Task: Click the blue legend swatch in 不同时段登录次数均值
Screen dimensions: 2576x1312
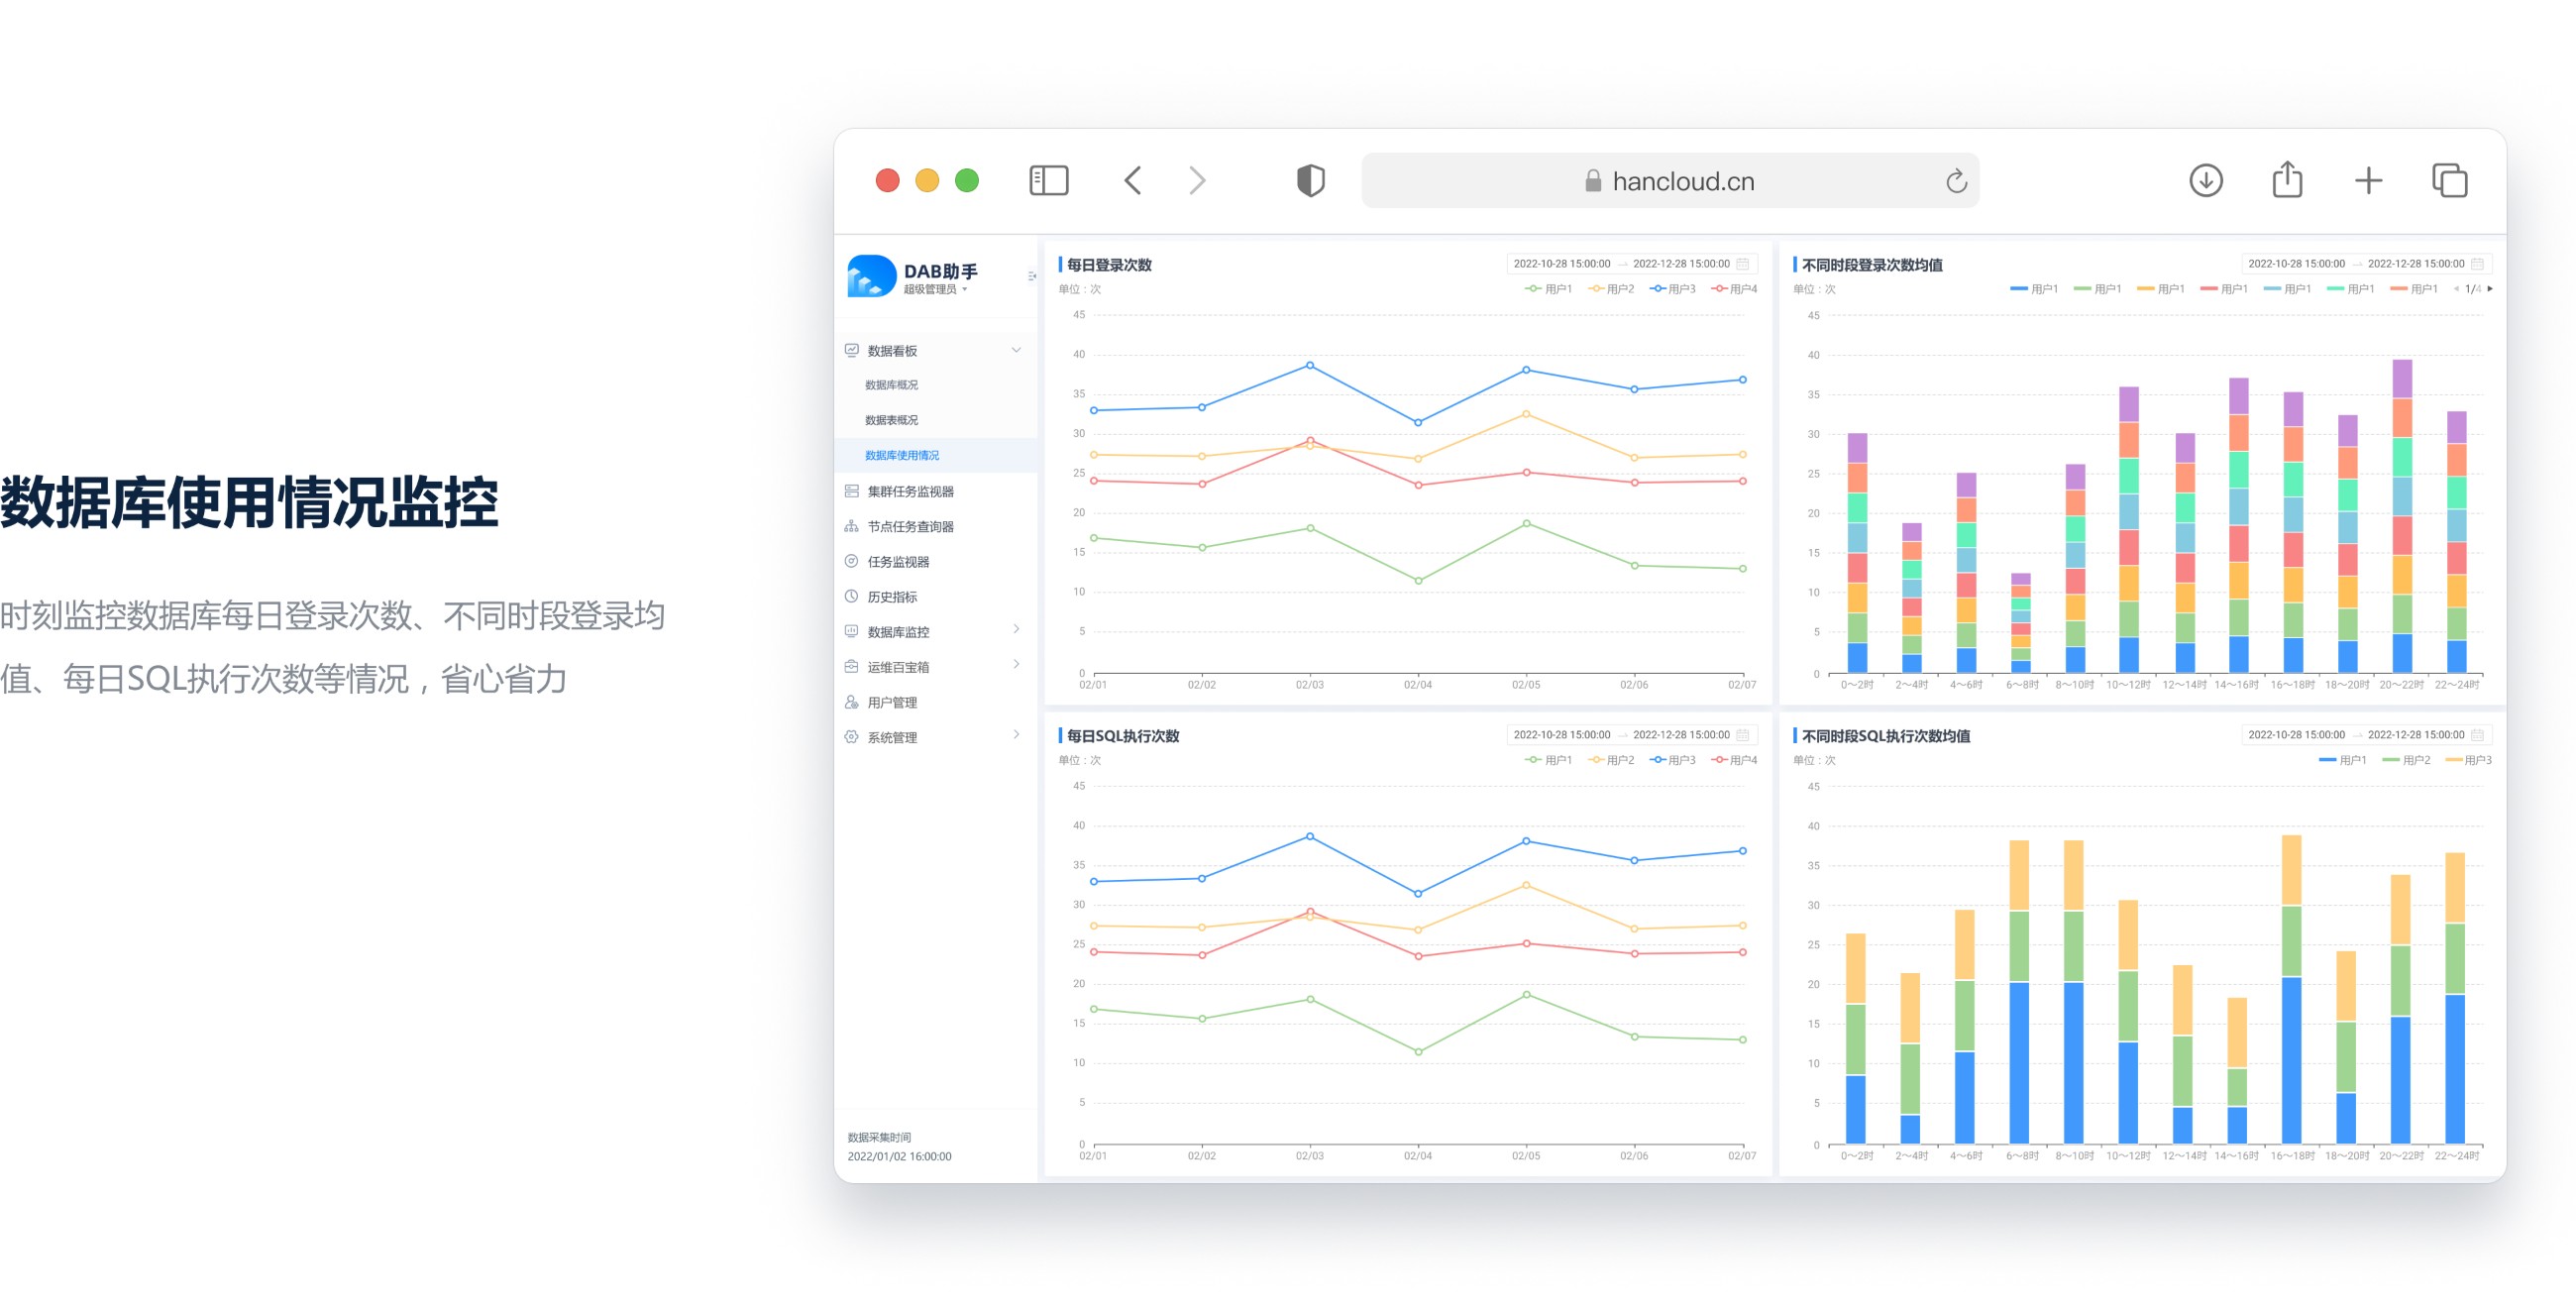Action: coord(2018,289)
